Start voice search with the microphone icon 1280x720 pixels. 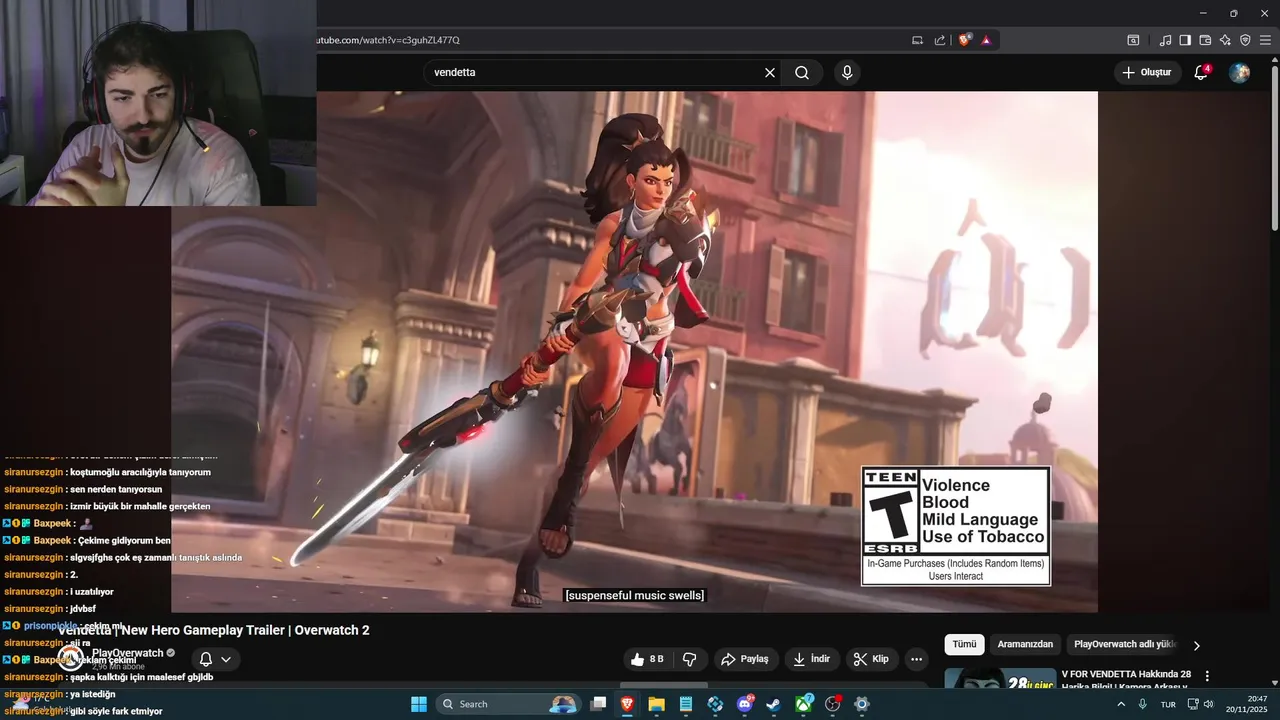tap(847, 73)
